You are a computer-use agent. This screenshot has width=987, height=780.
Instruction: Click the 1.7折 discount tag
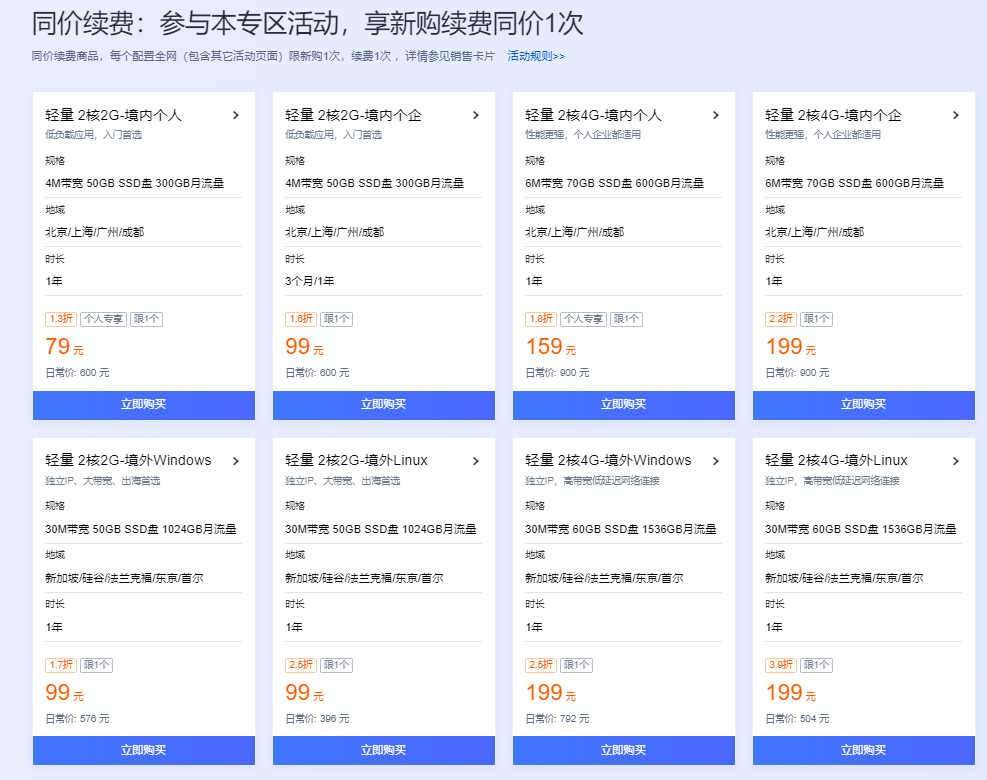pos(61,665)
